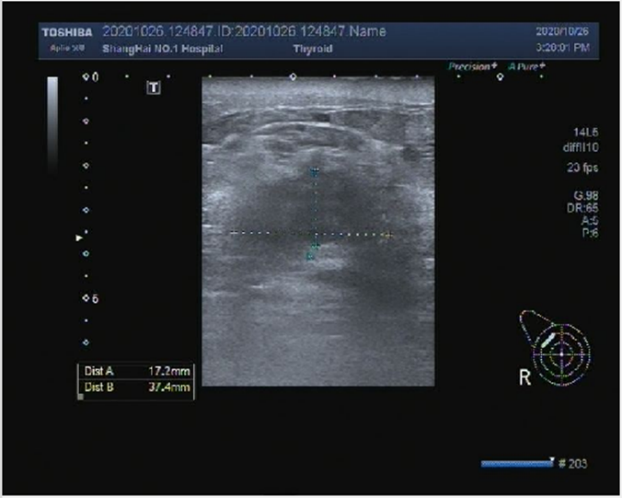This screenshot has height=498, width=622.
Task: Click the ultrasound image area
Action: 318,231
